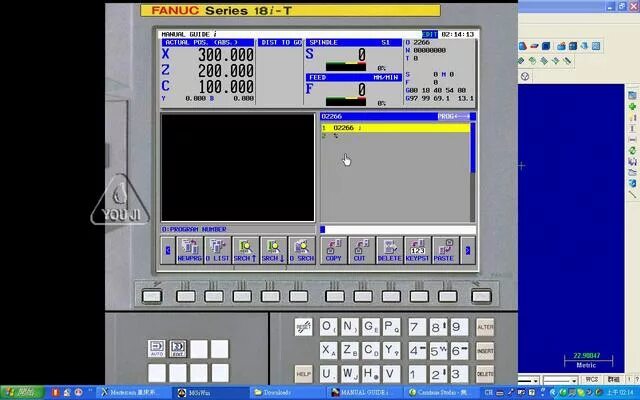Screen dimensions: 640x400
Task: Click the INSERT key
Action: tap(485, 351)
